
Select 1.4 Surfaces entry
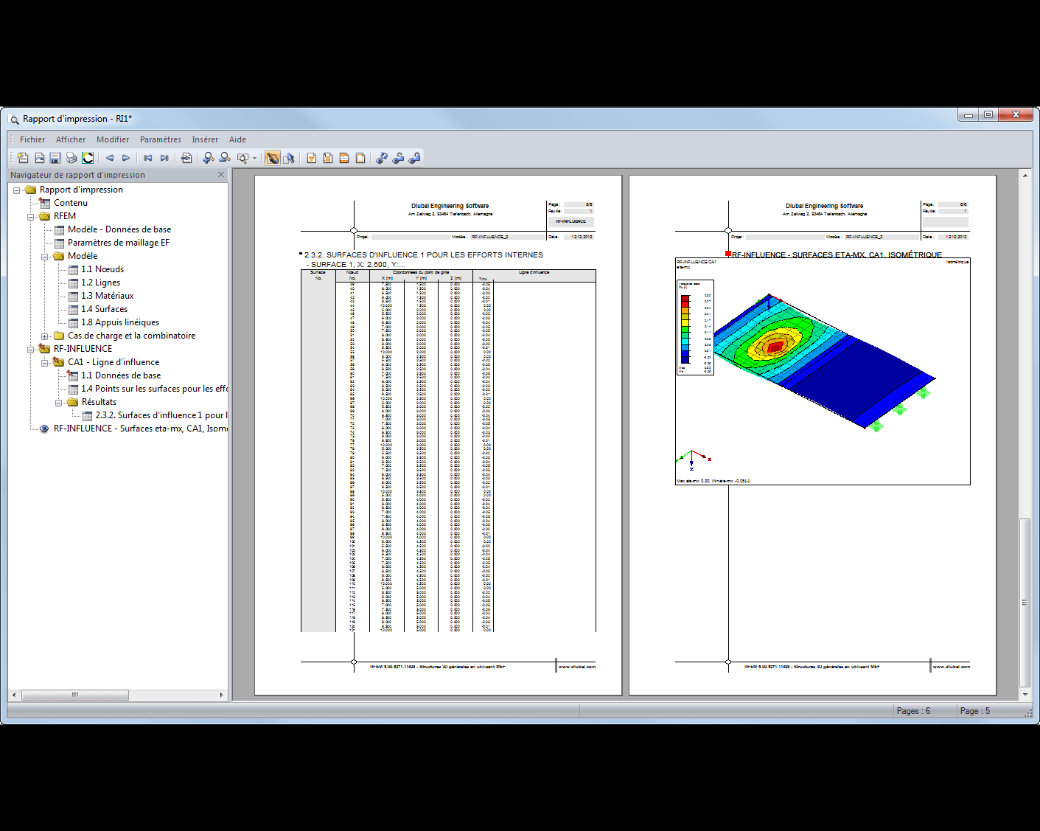(x=104, y=309)
